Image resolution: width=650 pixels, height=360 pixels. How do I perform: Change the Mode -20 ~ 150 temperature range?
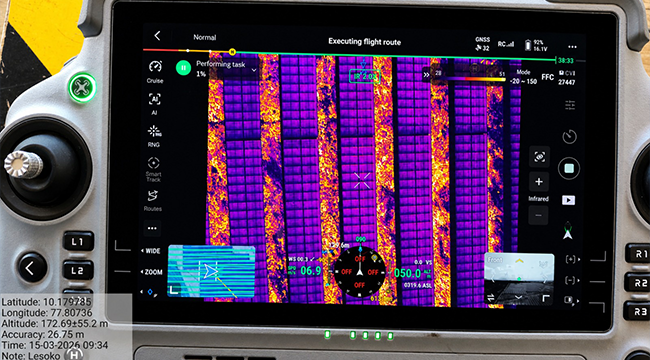tap(523, 77)
